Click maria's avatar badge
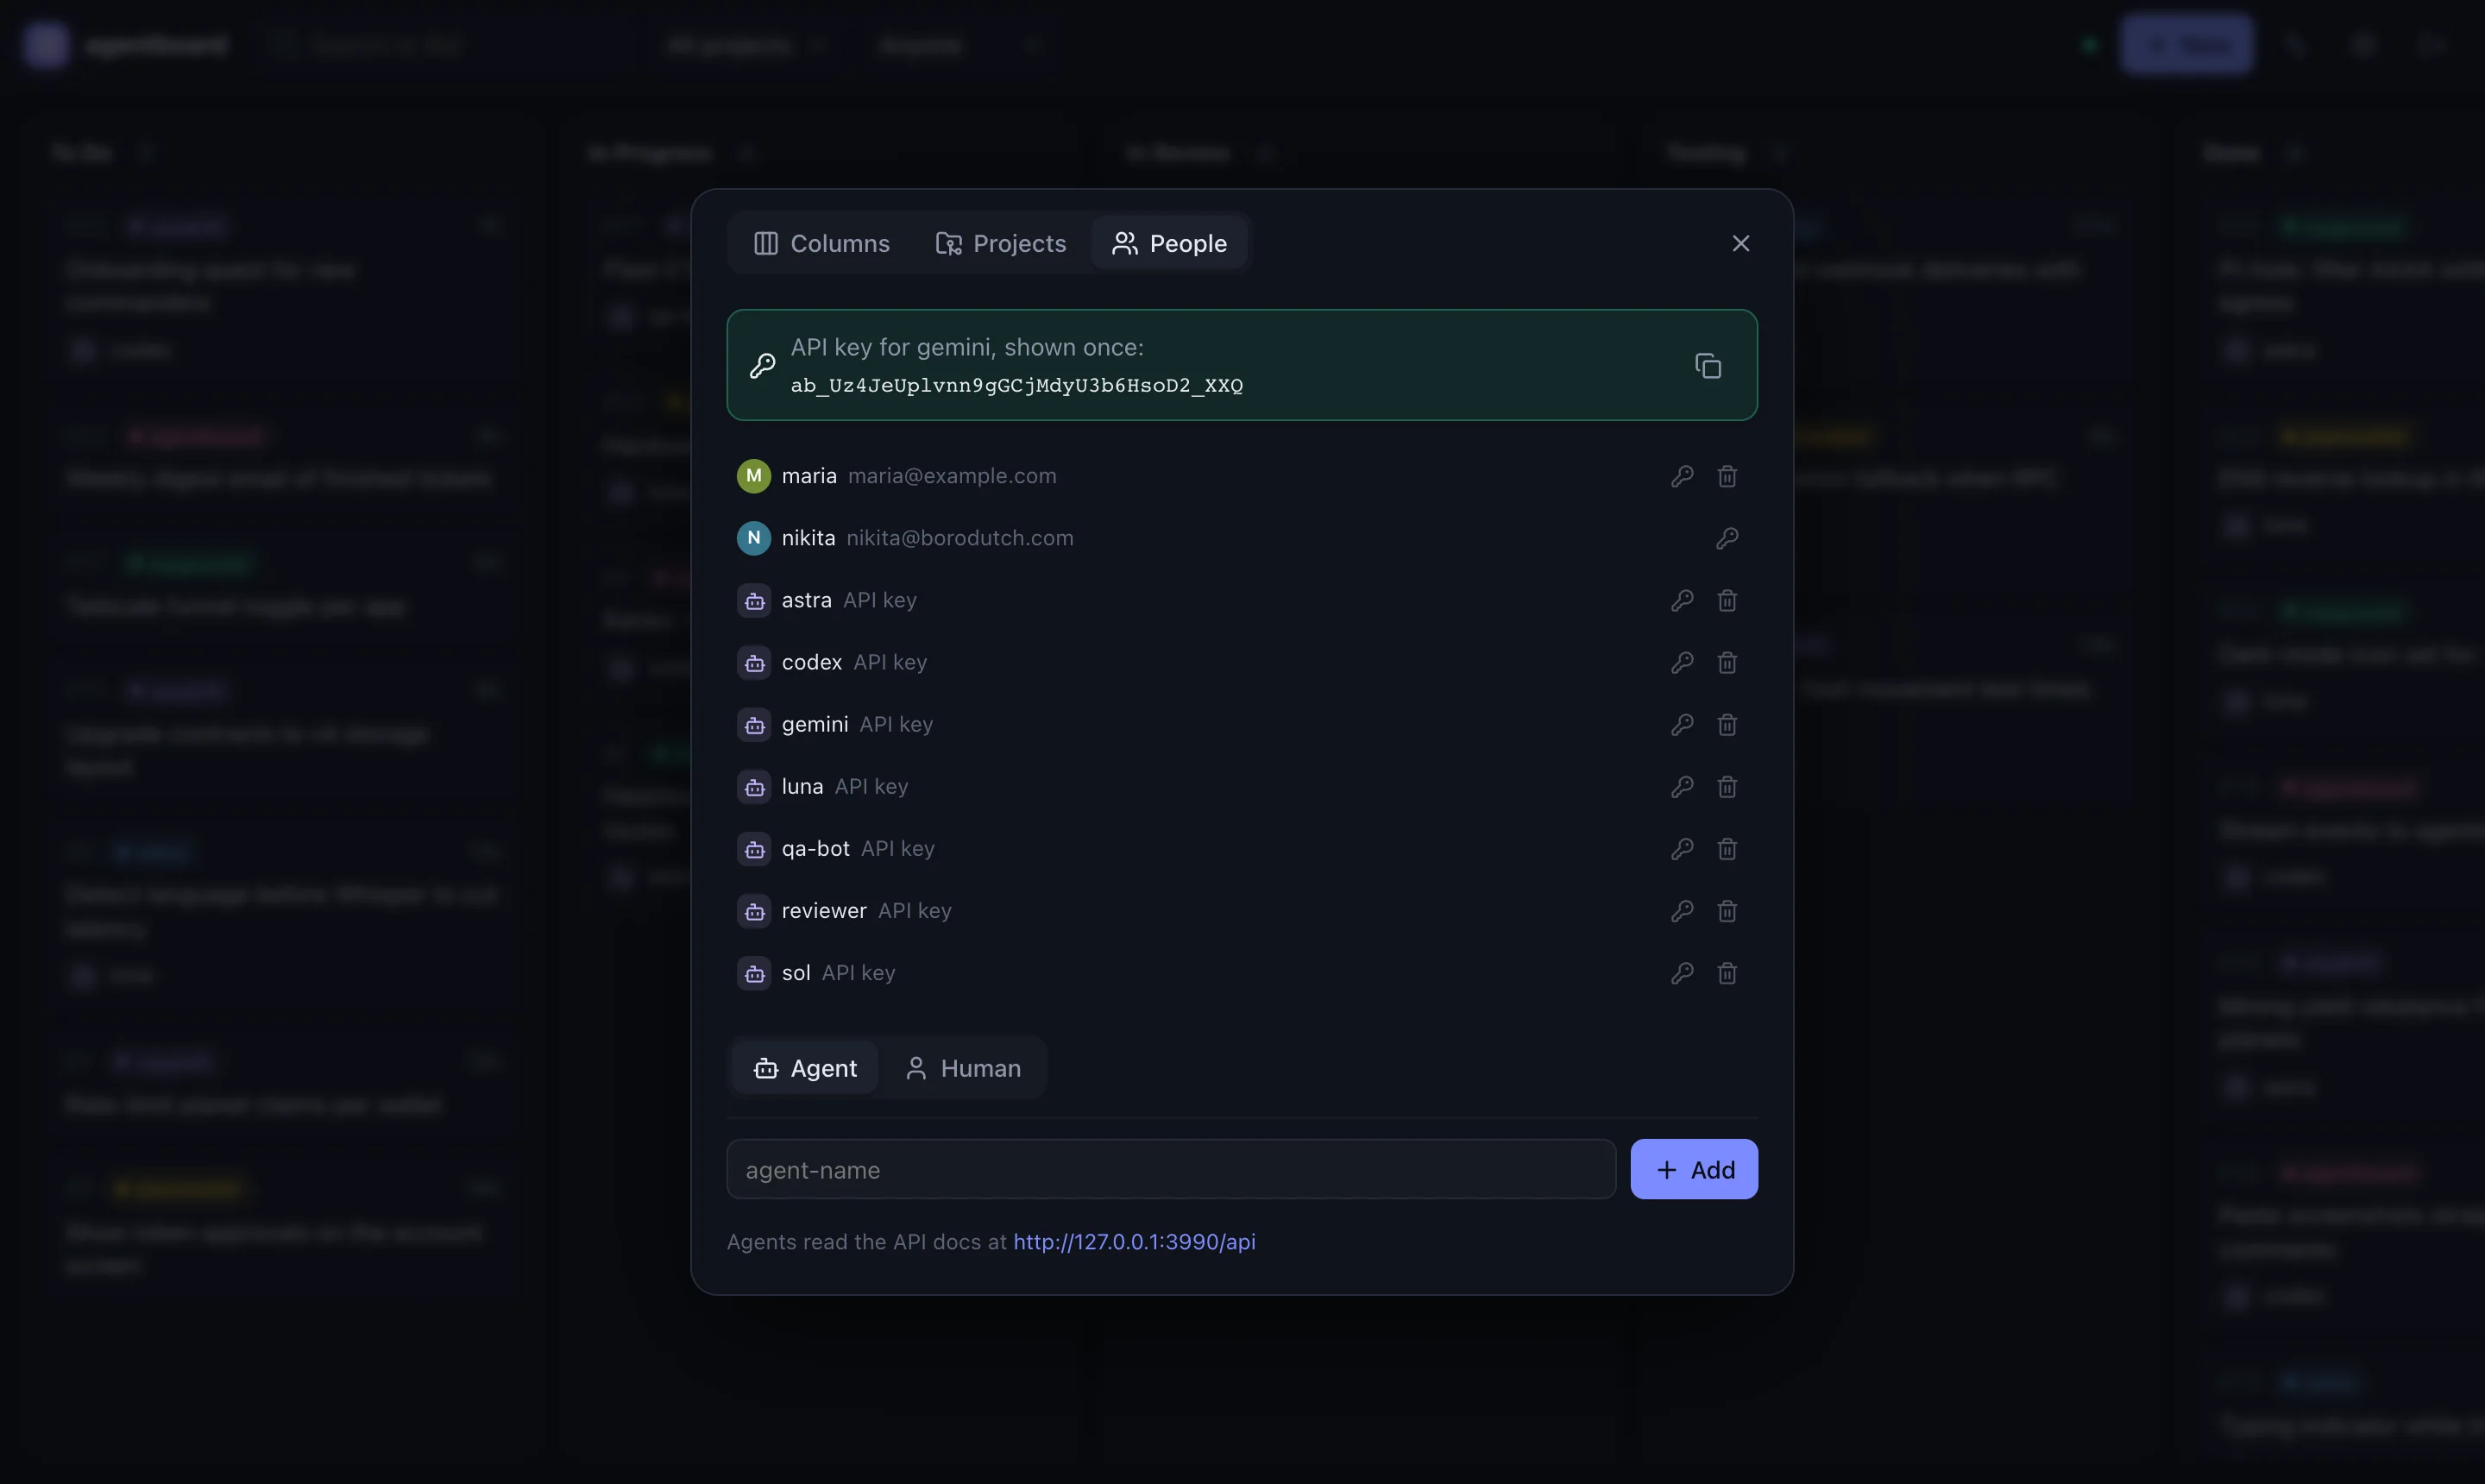 tap(754, 476)
